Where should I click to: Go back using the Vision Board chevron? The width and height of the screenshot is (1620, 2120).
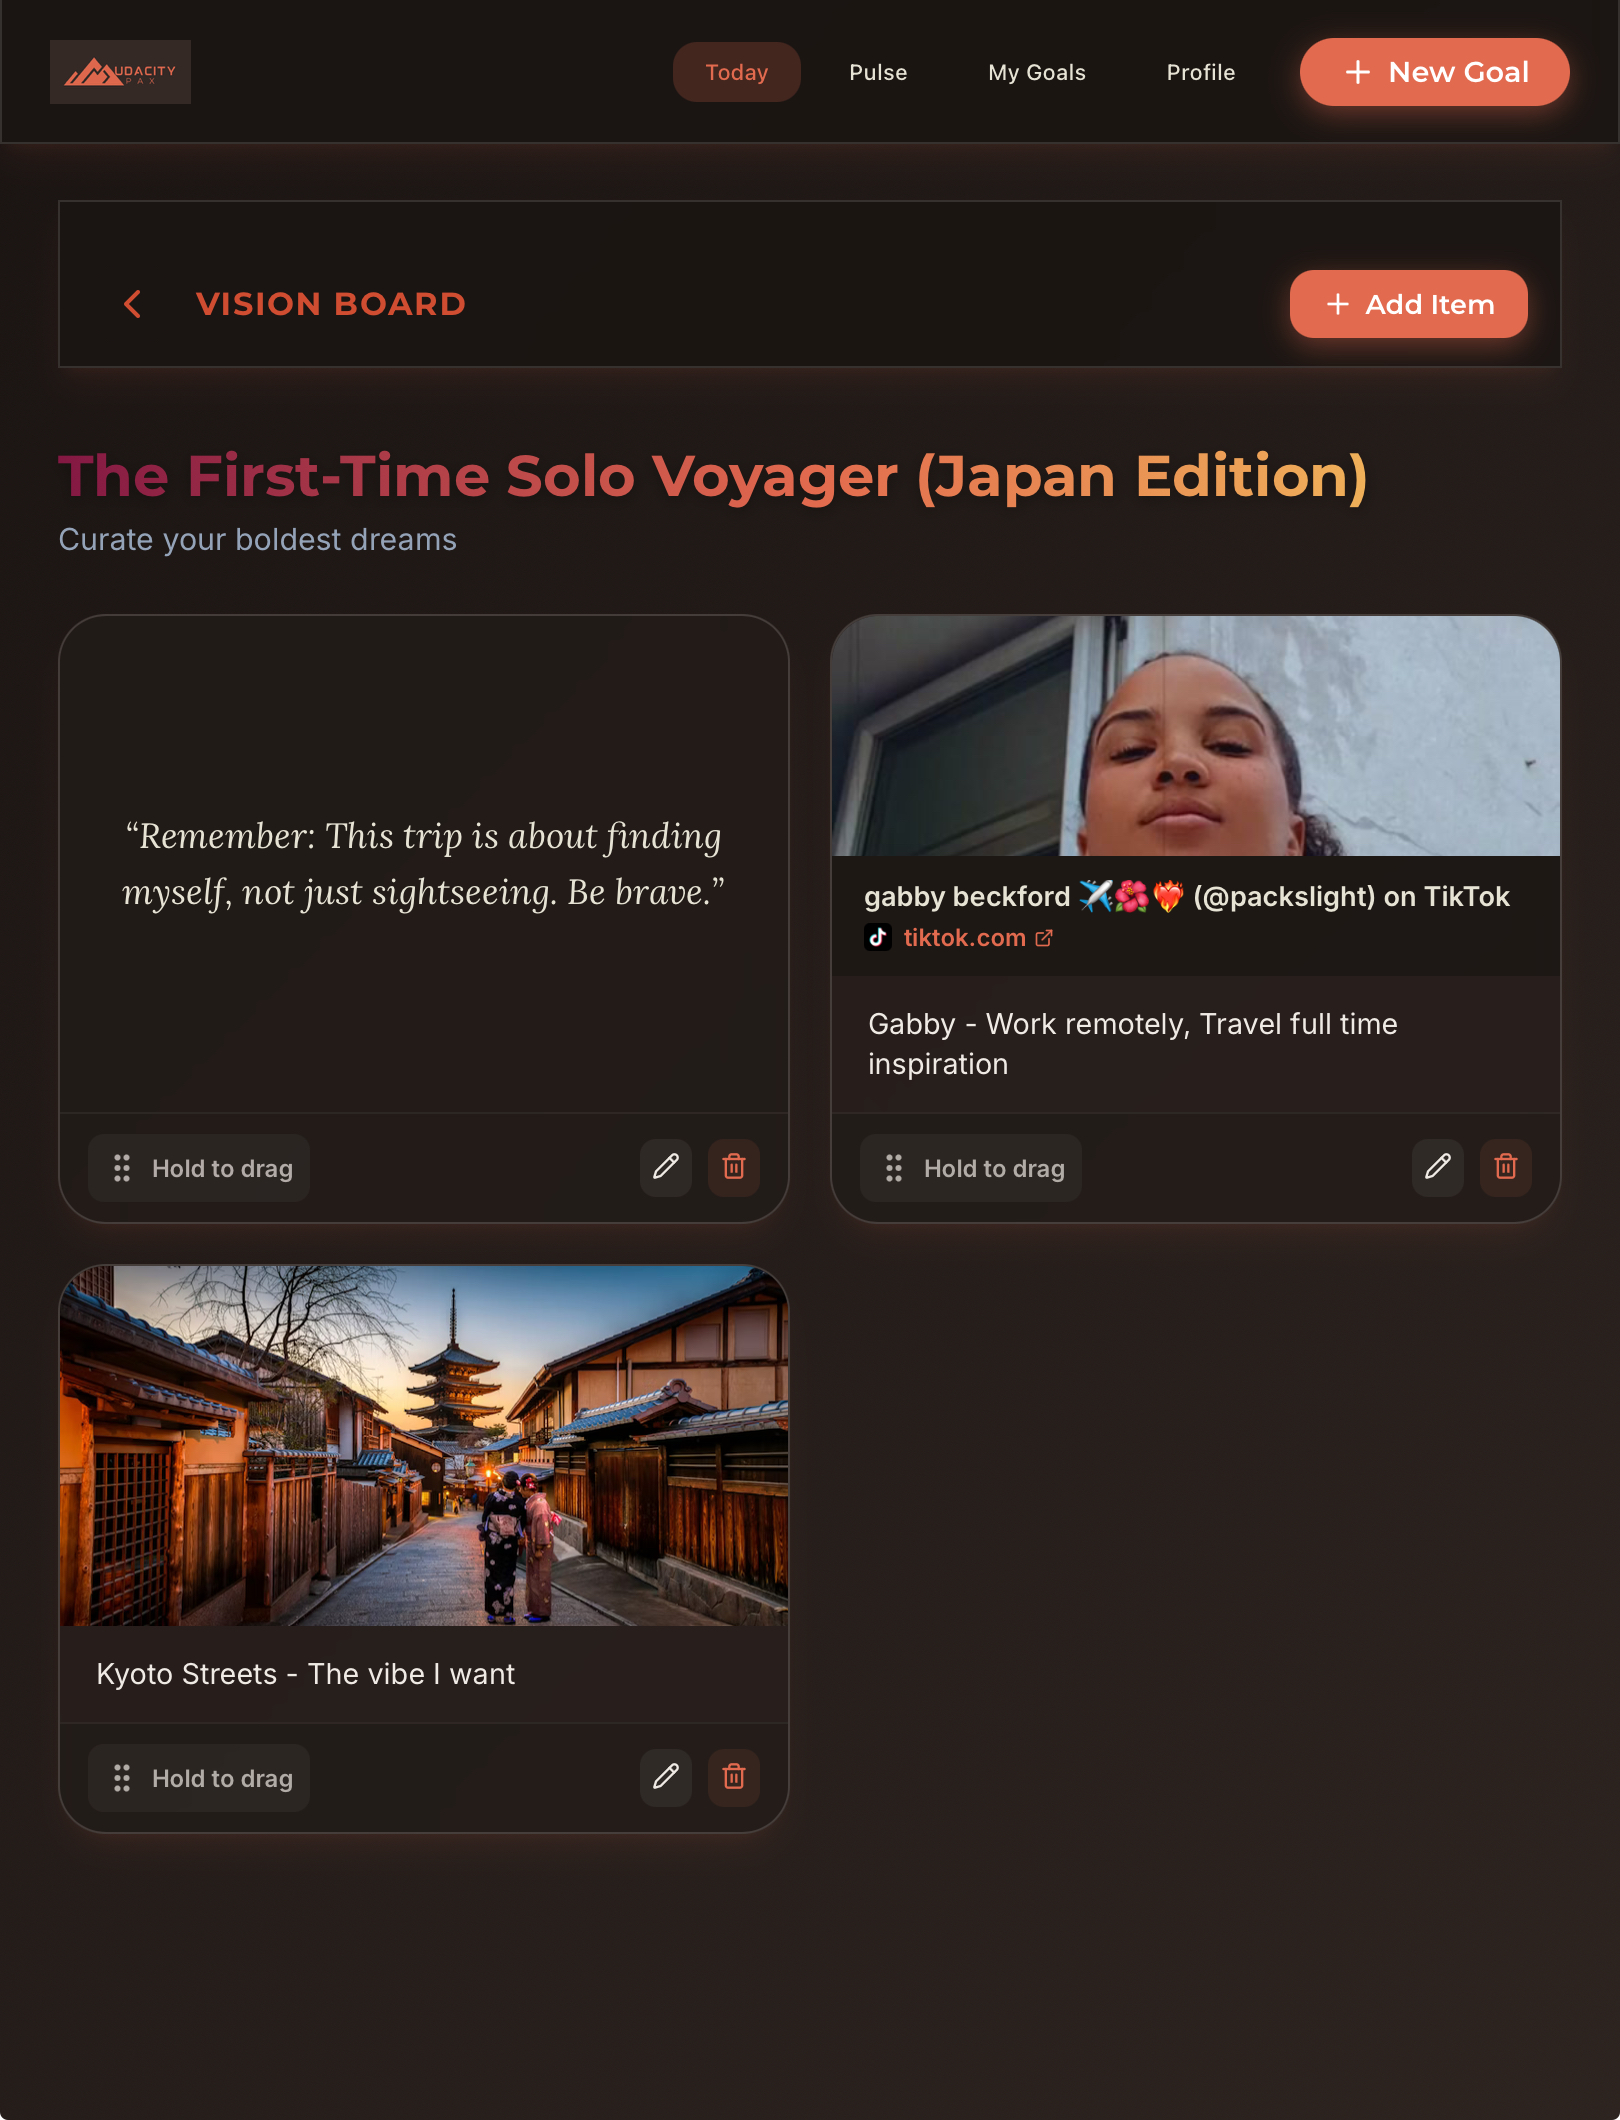pyautogui.click(x=132, y=304)
